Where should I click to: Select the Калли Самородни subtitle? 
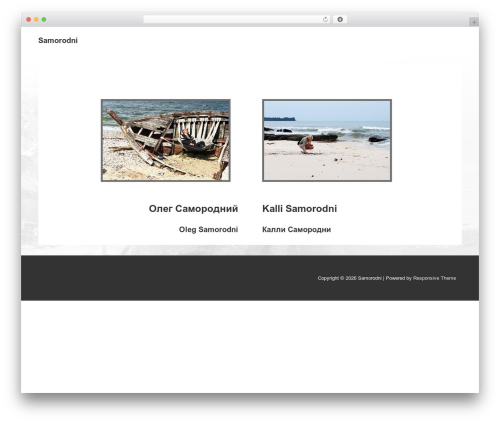[x=296, y=229]
